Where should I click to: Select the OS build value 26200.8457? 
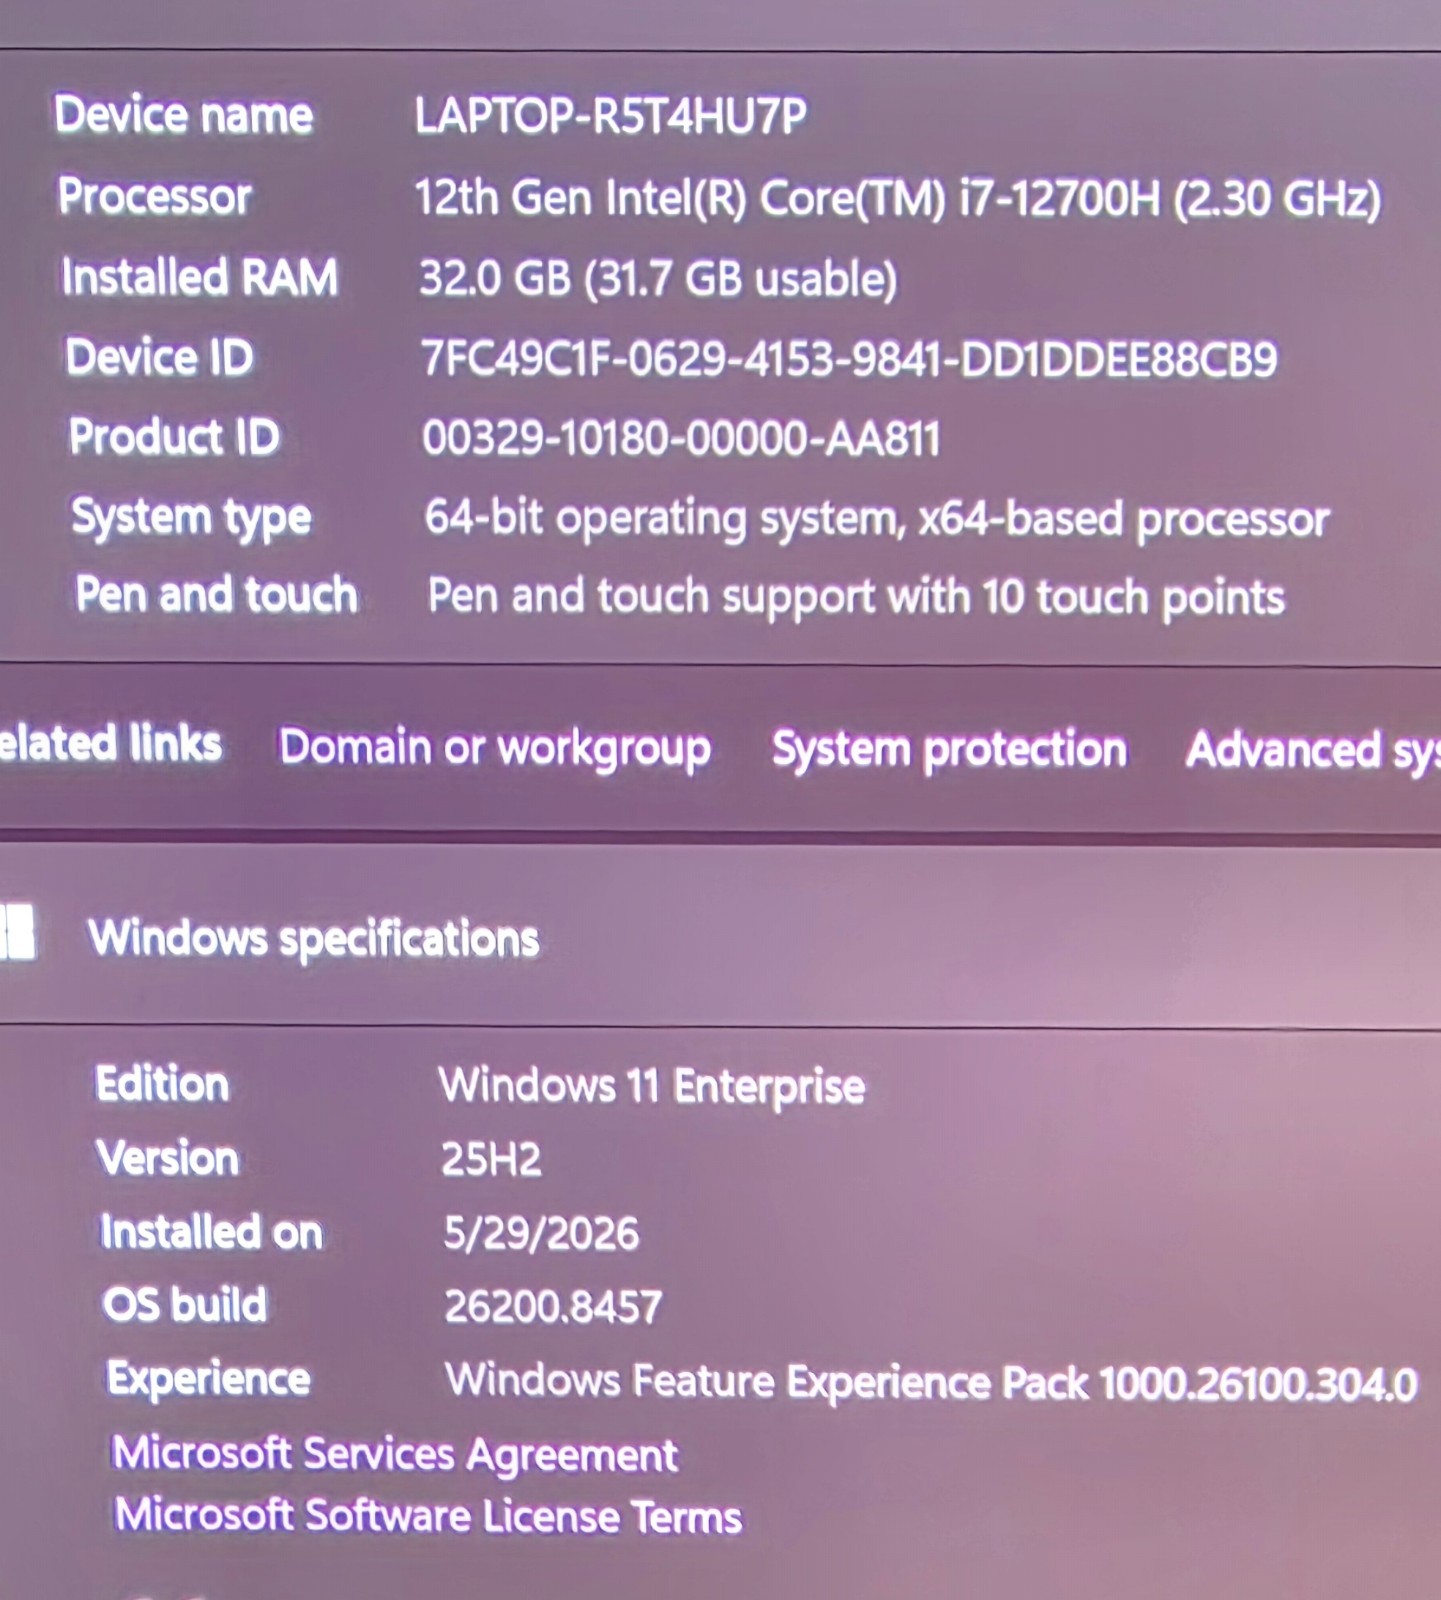(x=553, y=1306)
